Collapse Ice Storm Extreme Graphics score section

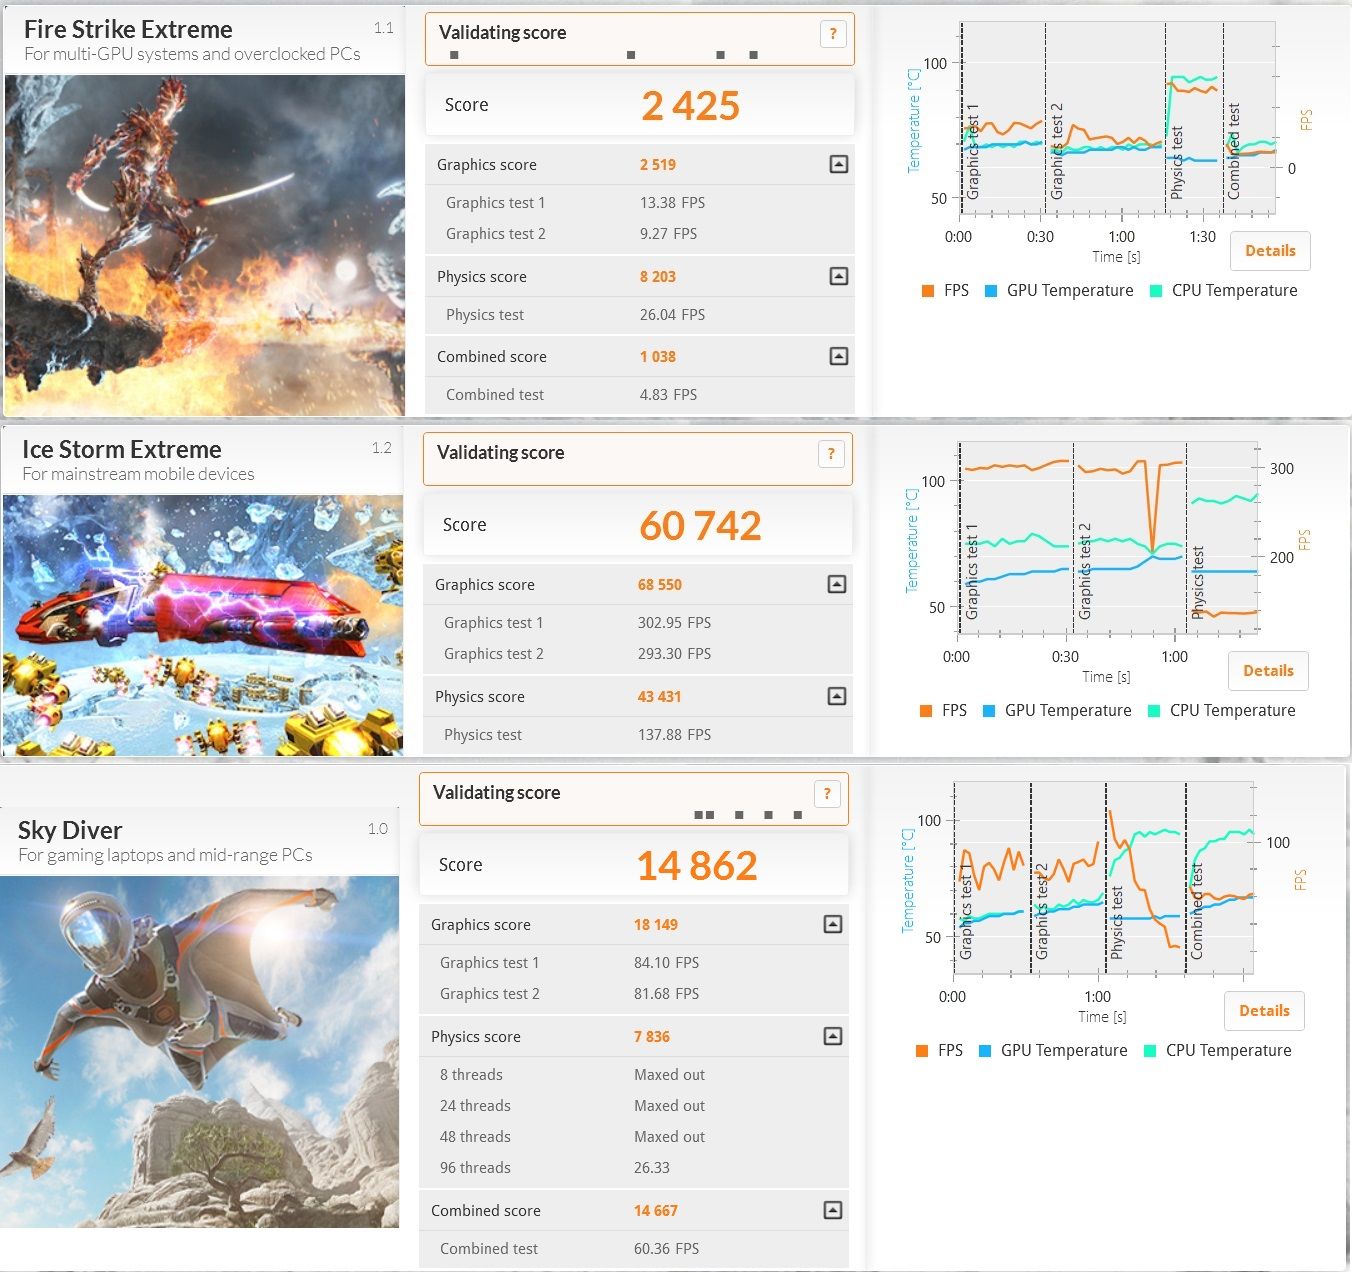pyautogui.click(x=837, y=585)
